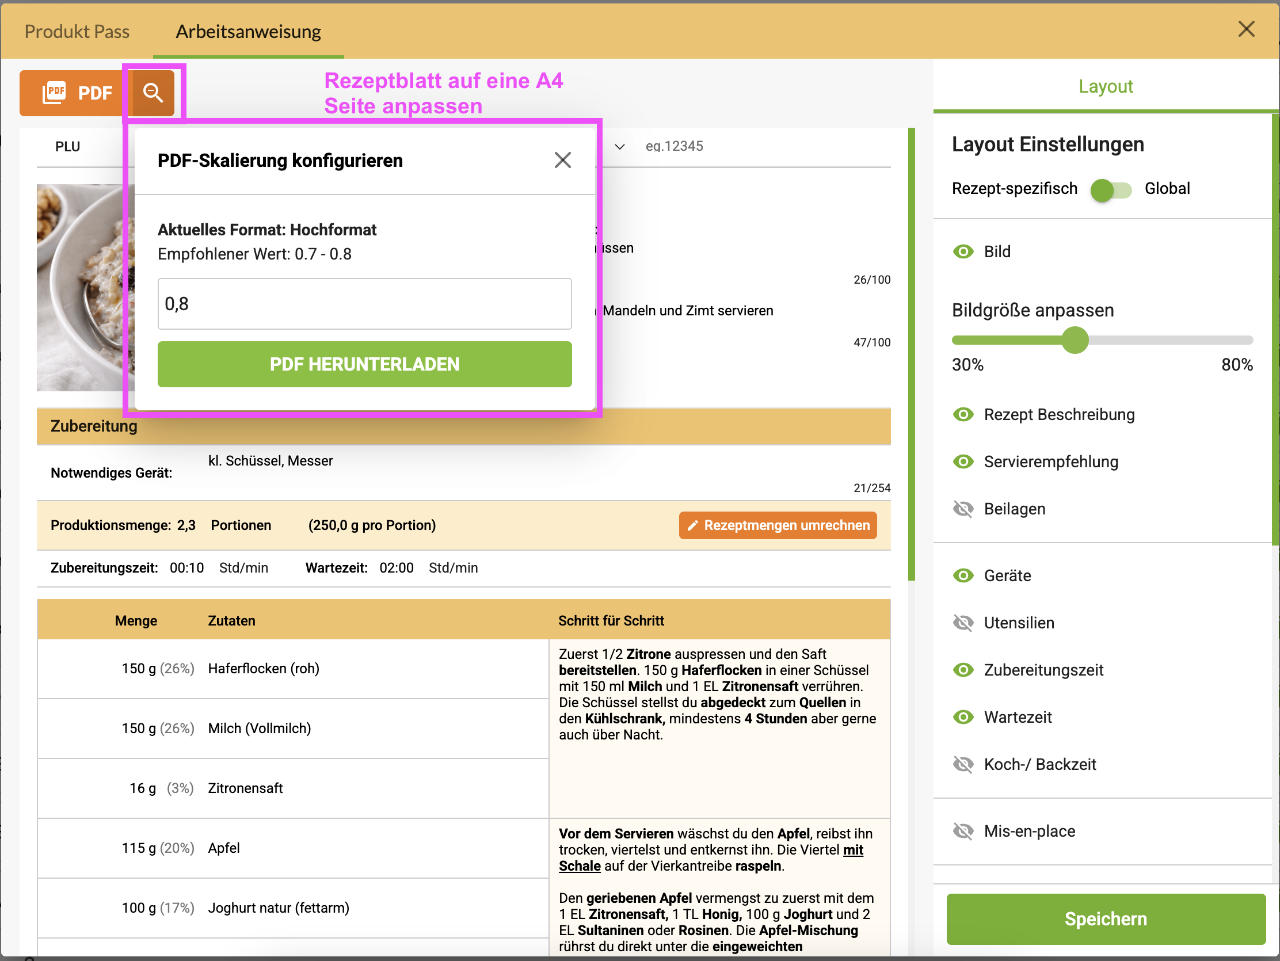
Task: Click the PDF HERUNTERLADEN button
Action: [364, 364]
